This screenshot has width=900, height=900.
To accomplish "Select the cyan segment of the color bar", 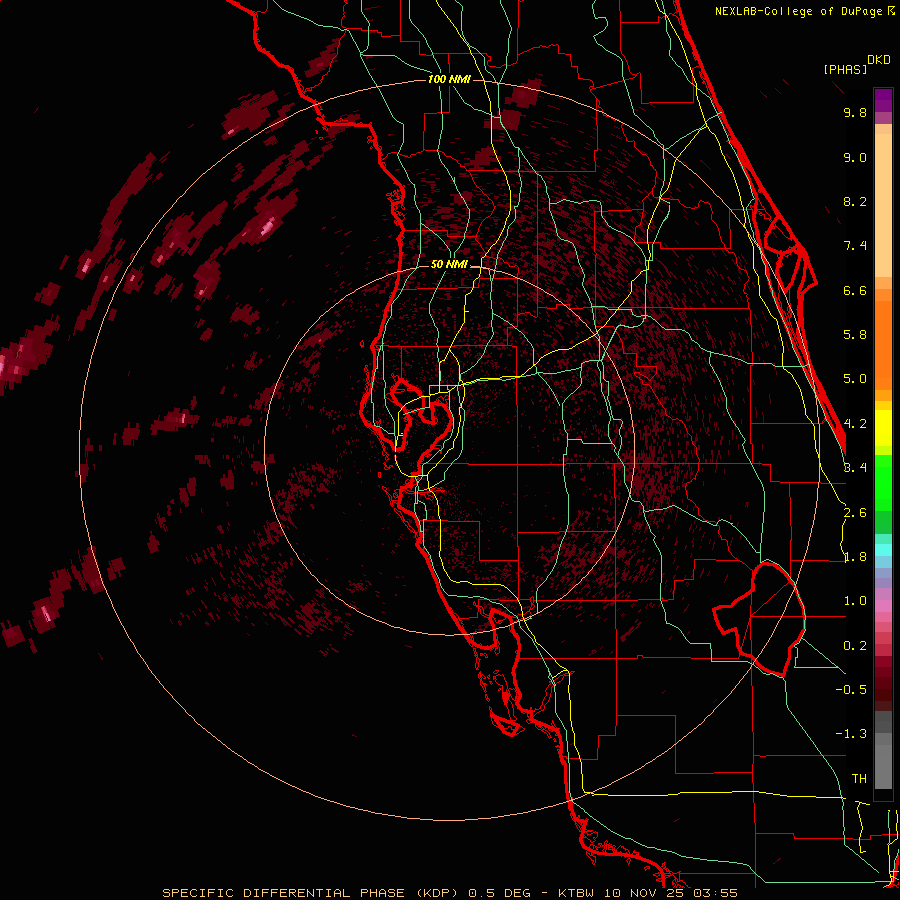I will [883, 550].
